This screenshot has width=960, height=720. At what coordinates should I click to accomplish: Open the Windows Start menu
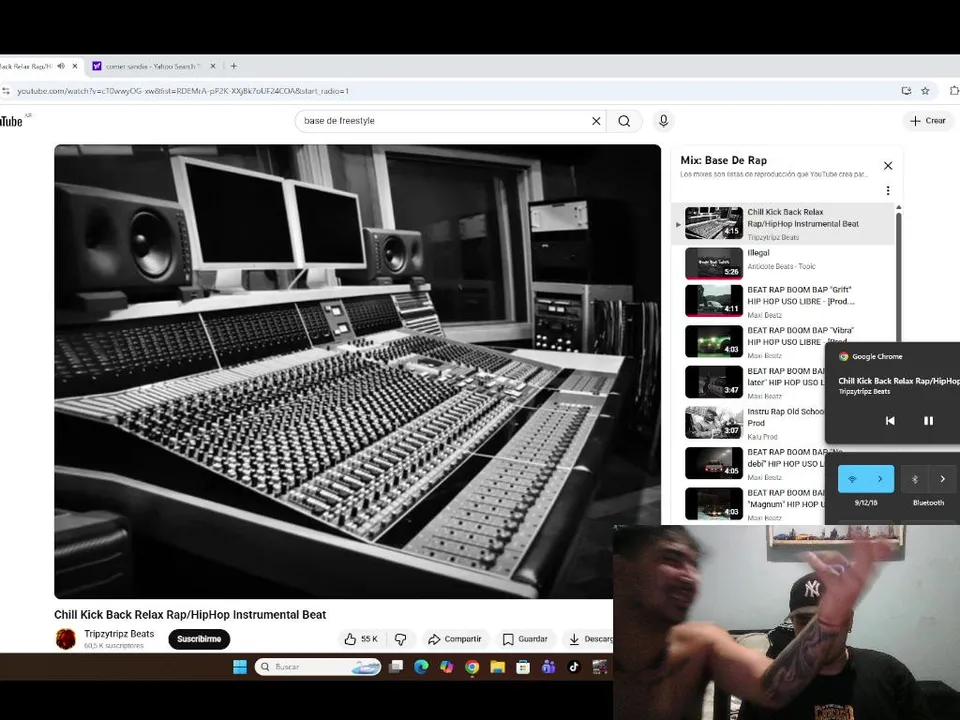coord(240,667)
